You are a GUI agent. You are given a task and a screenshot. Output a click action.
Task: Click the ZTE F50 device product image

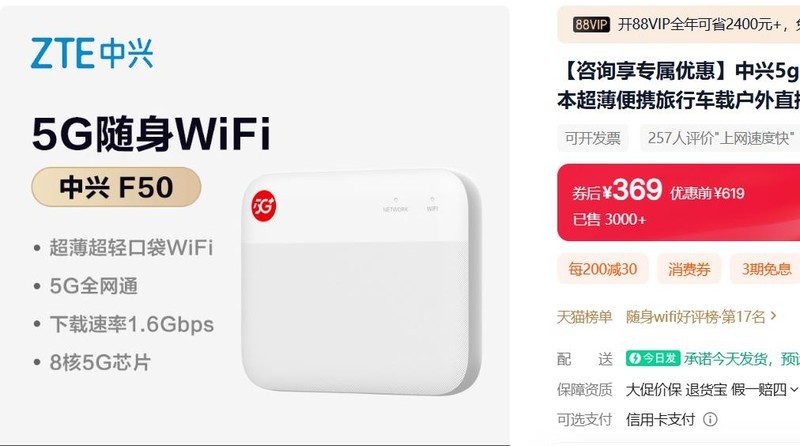click(361, 282)
